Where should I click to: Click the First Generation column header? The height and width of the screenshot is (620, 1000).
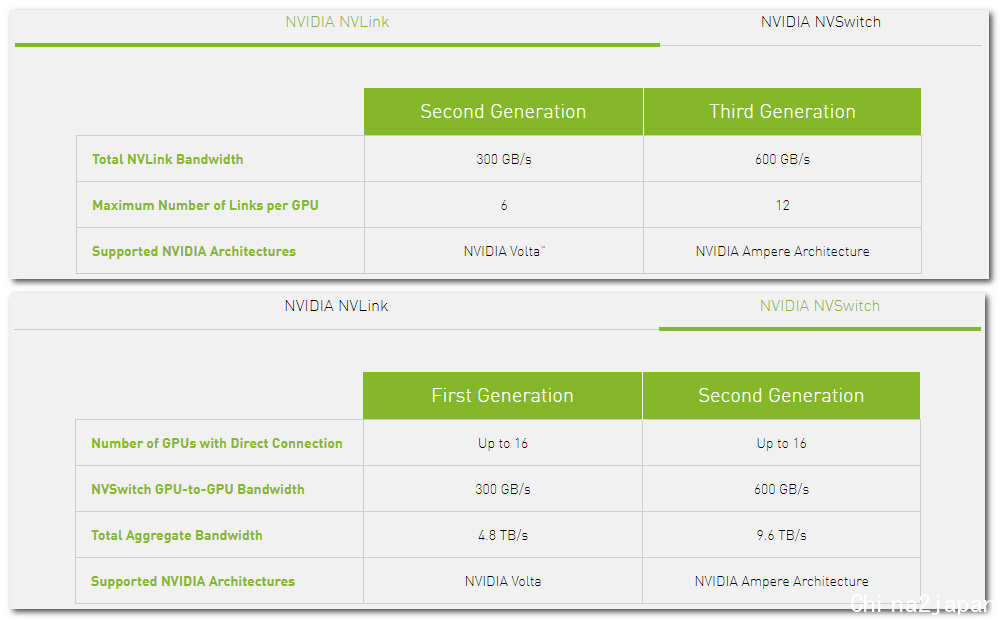pos(503,395)
